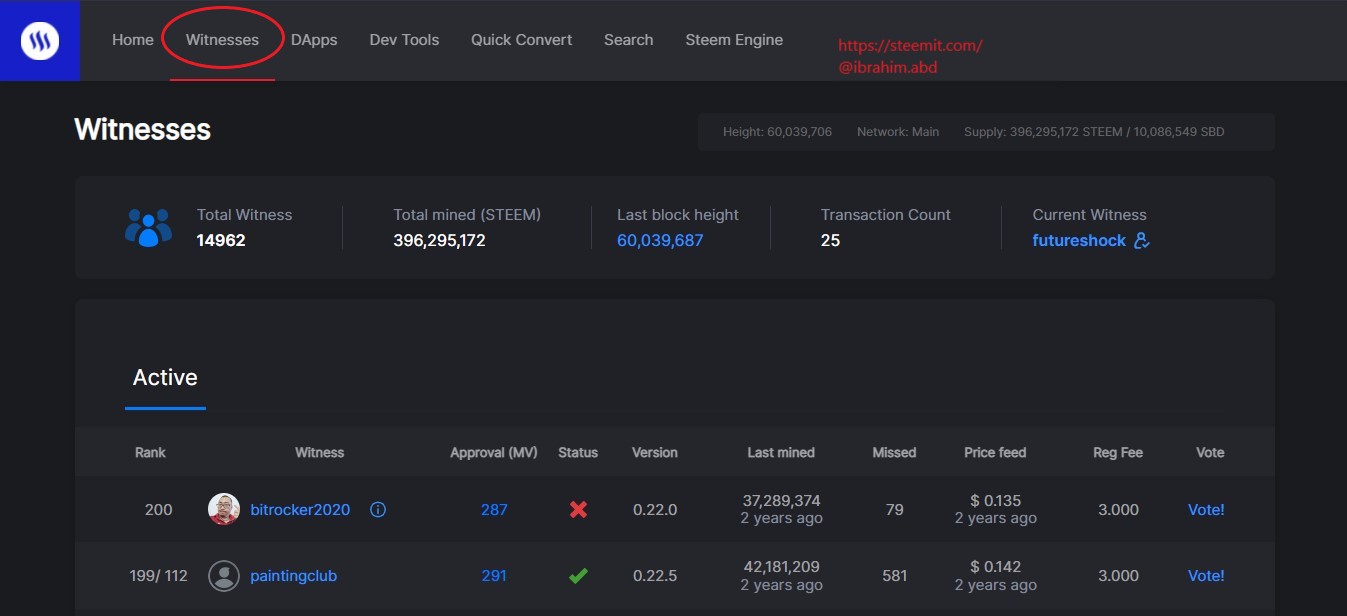Go to the DApps page
Screen dimensions: 1347x616
[x=314, y=40]
